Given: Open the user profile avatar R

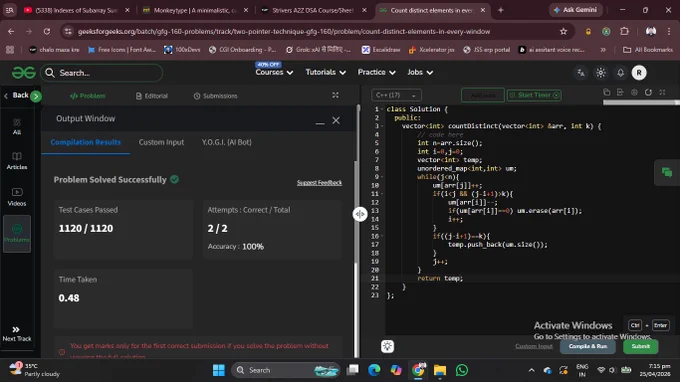Looking at the screenshot, I should [639, 73].
